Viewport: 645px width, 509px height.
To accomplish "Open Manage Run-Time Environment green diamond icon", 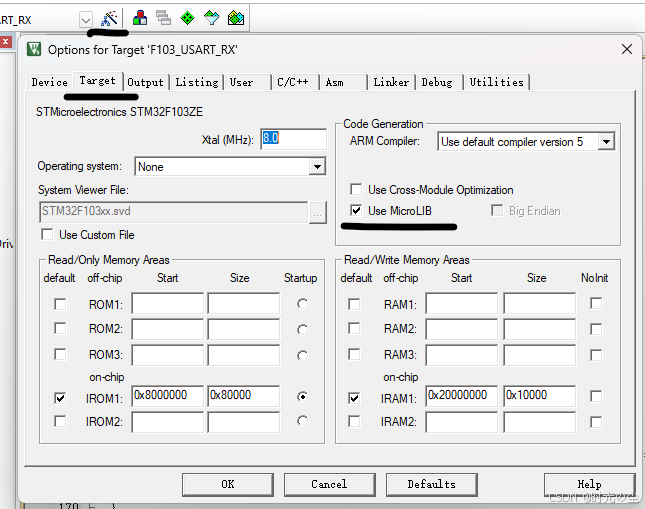I will tap(188, 18).
